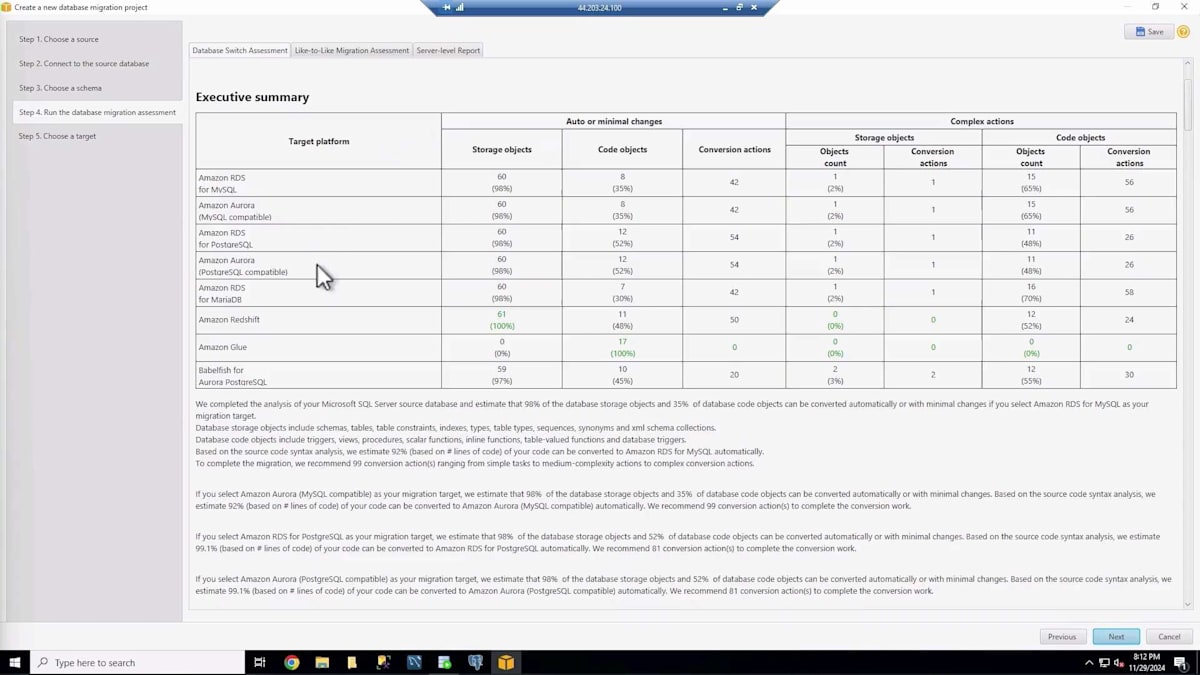The width and height of the screenshot is (1200, 675).
Task: Click the Amazon RDS for PostgreSQL row label
Action: tap(226, 238)
